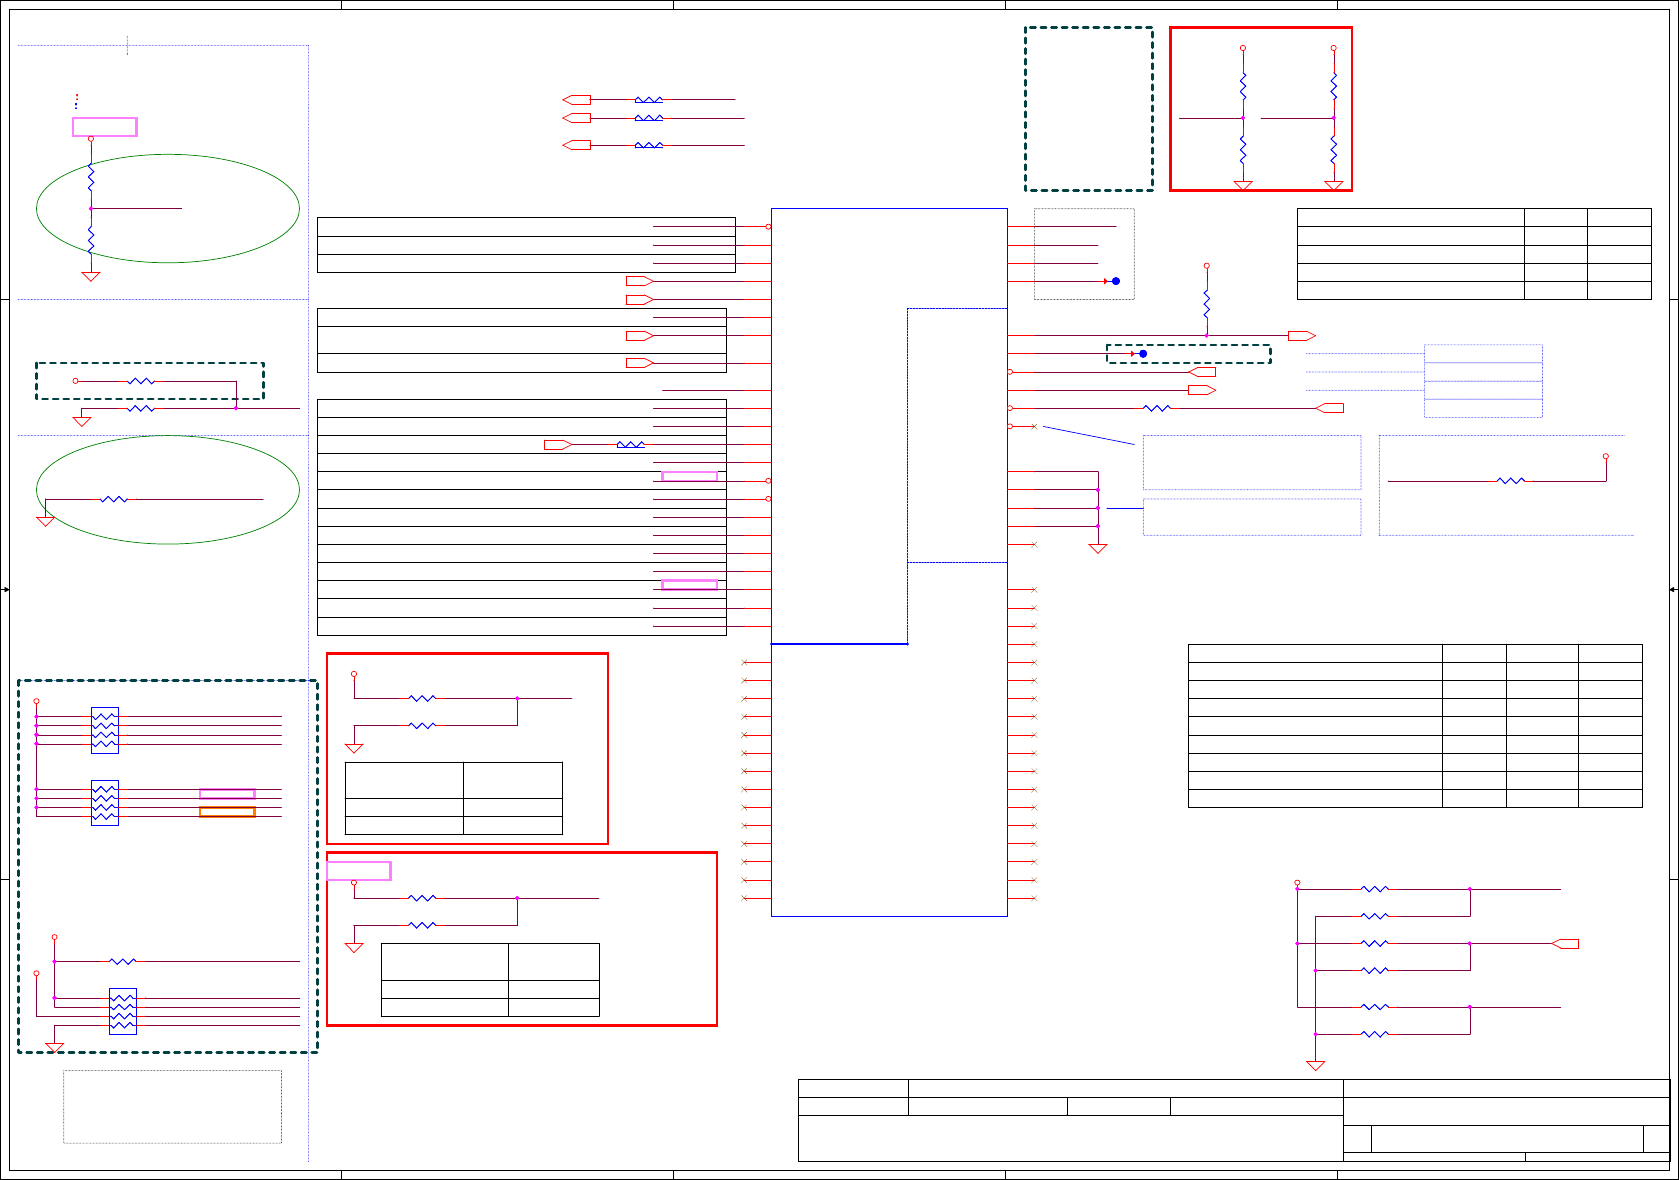Select the orange outlined rectangle beside the resistor array

(227, 812)
